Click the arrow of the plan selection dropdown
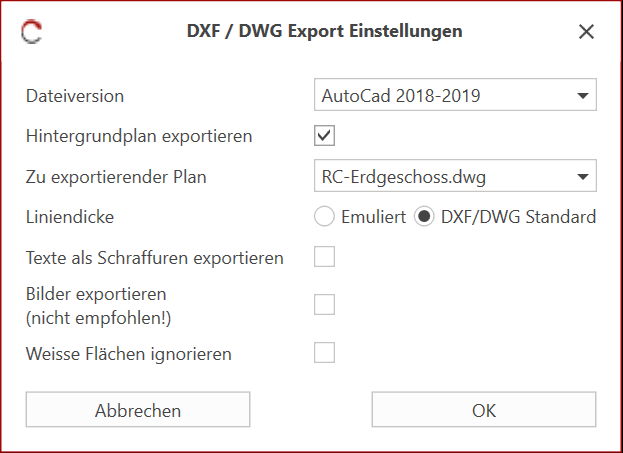This screenshot has width=623, height=453. click(582, 176)
